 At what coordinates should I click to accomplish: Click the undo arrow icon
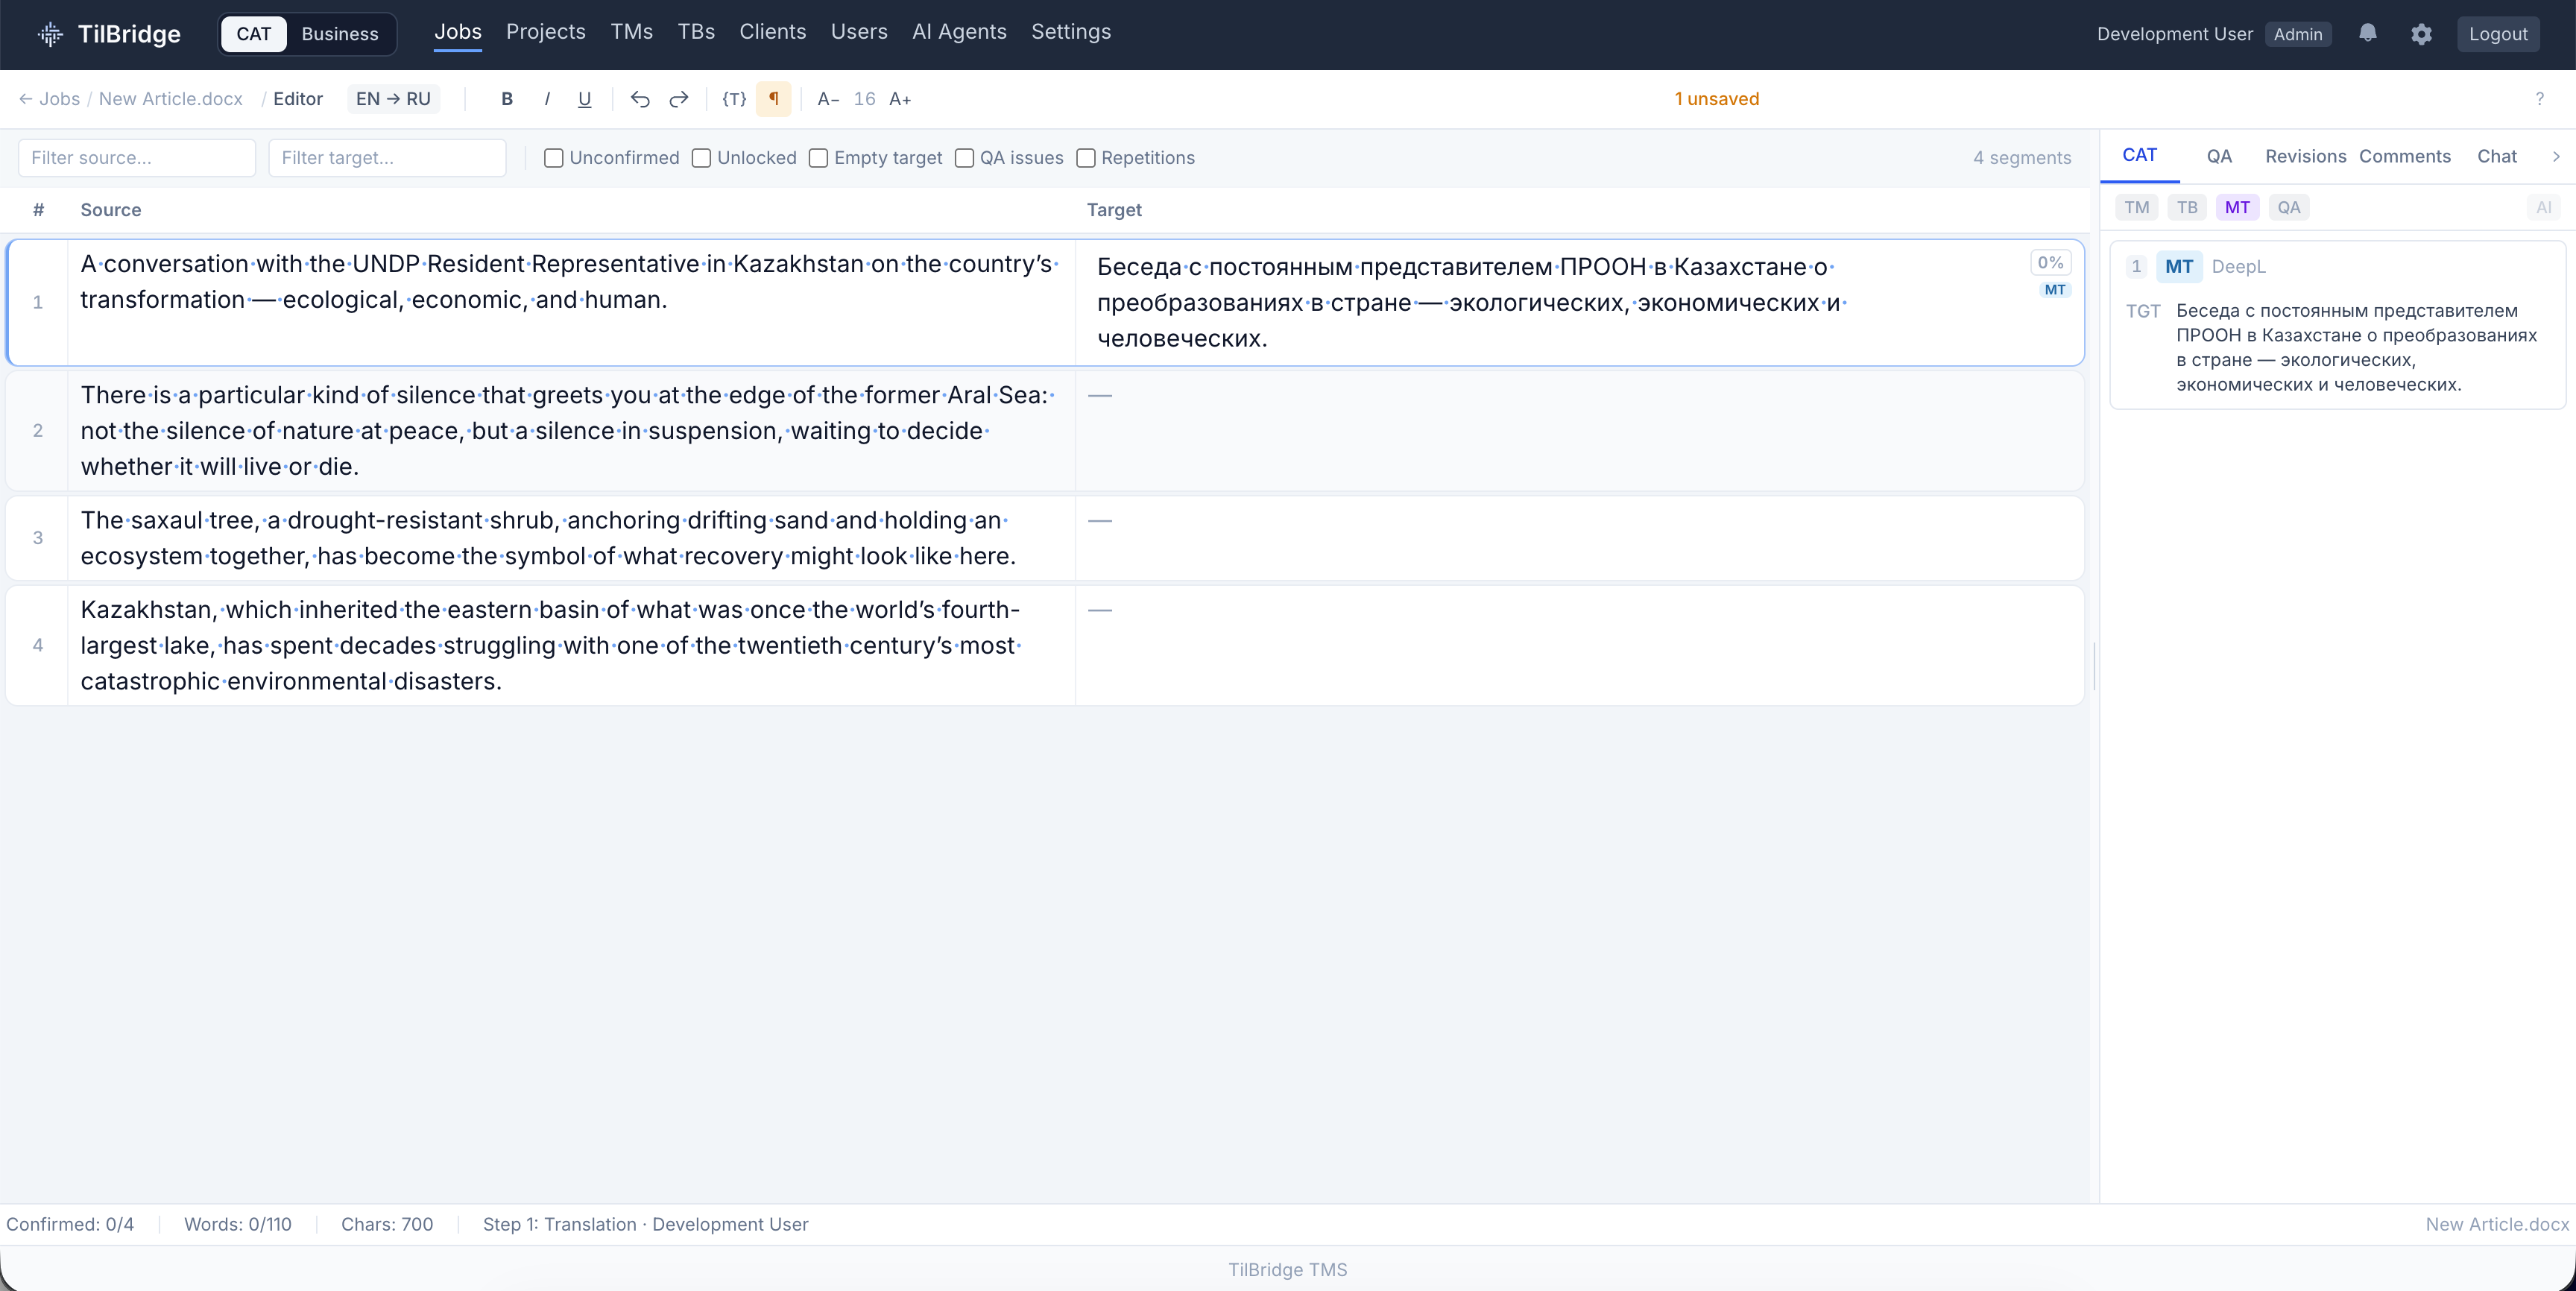640,99
